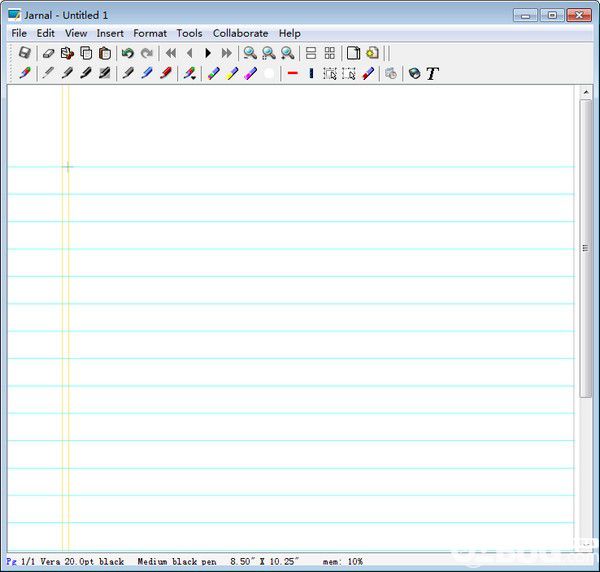
Task: Click the select rectangle tool
Action: tap(330, 73)
